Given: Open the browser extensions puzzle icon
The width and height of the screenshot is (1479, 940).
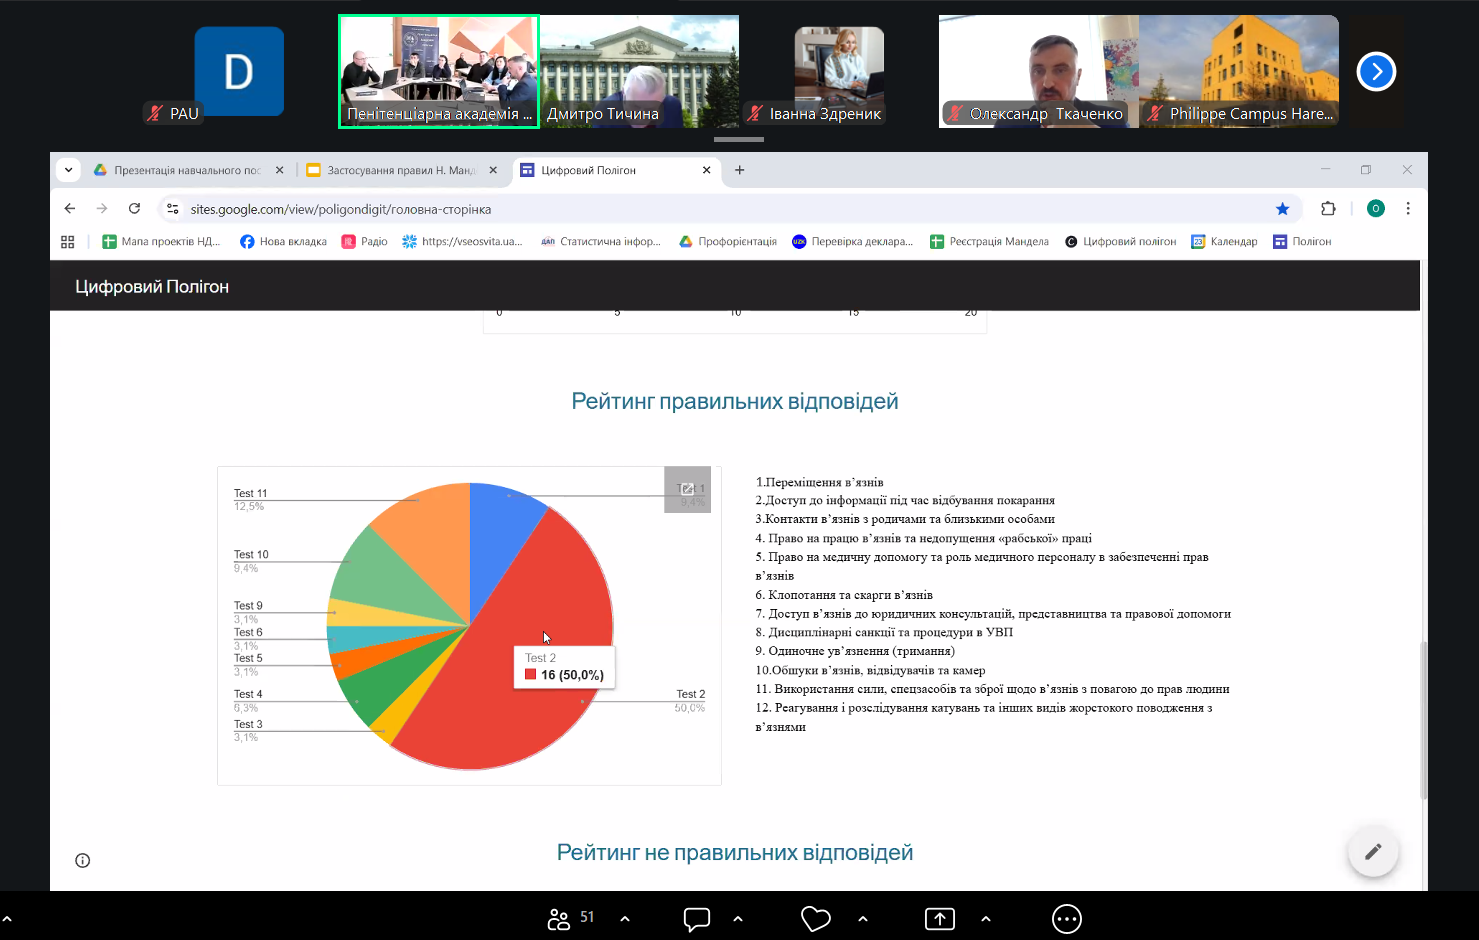Looking at the screenshot, I should click(1328, 209).
